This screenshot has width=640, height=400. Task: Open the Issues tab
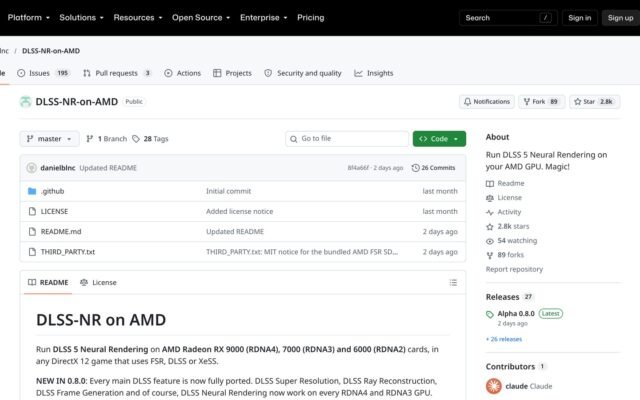pyautogui.click(x=44, y=73)
